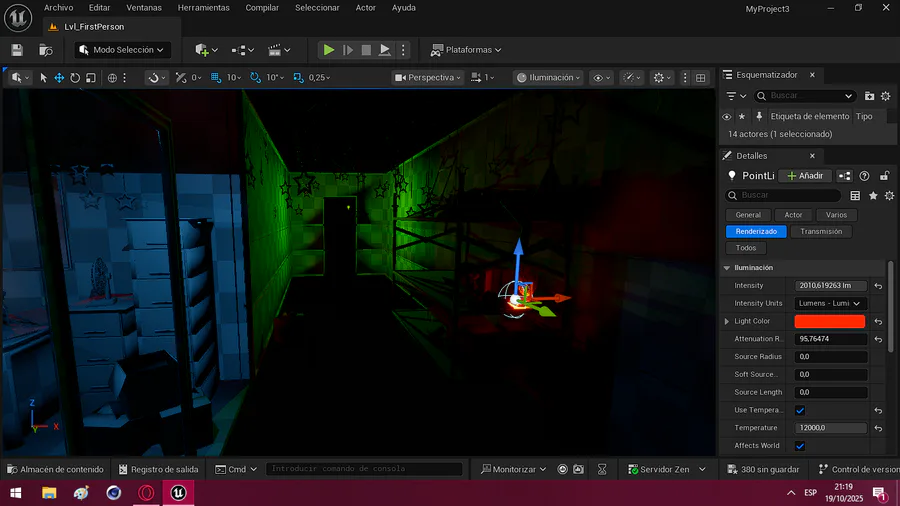Image resolution: width=900 pixels, height=506 pixels.
Task: Open the property matrix table icon
Action: [855, 196]
